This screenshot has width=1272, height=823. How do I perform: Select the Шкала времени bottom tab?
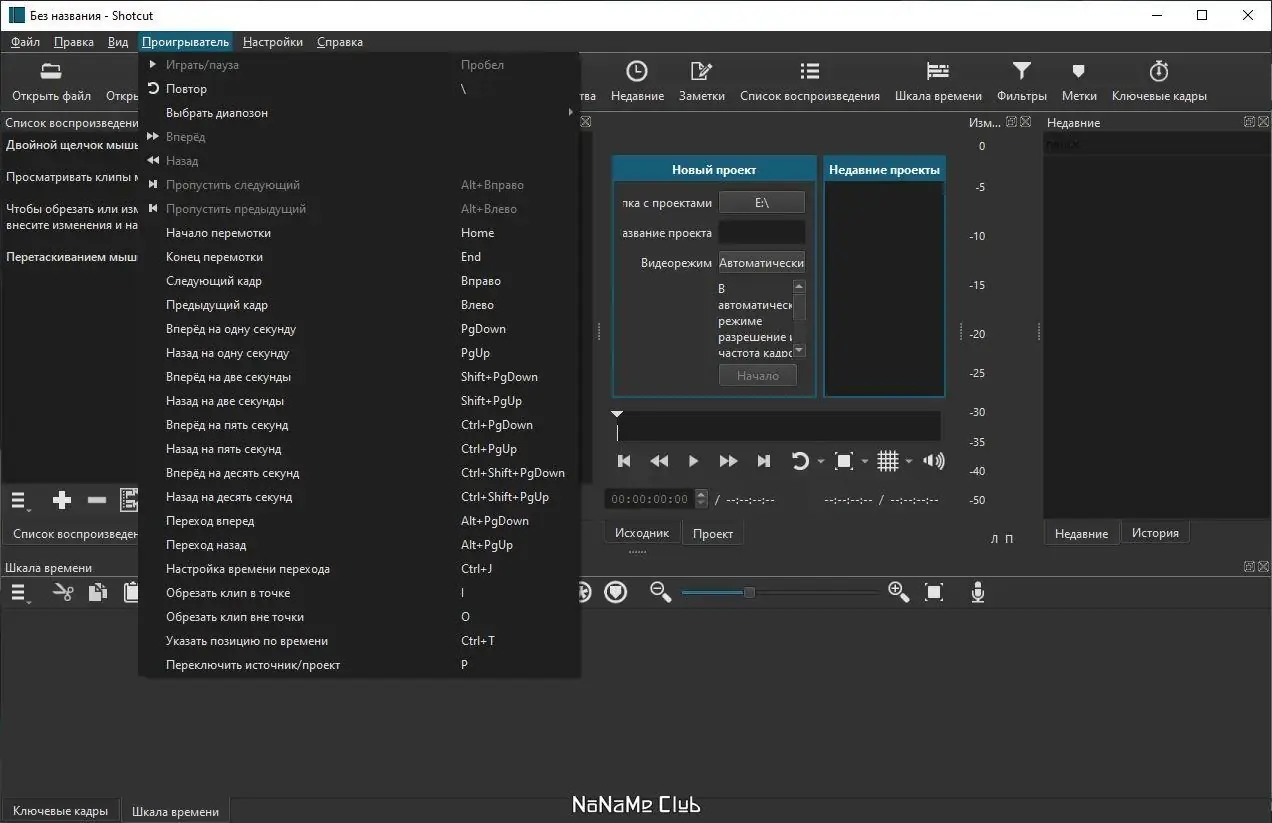coord(175,811)
